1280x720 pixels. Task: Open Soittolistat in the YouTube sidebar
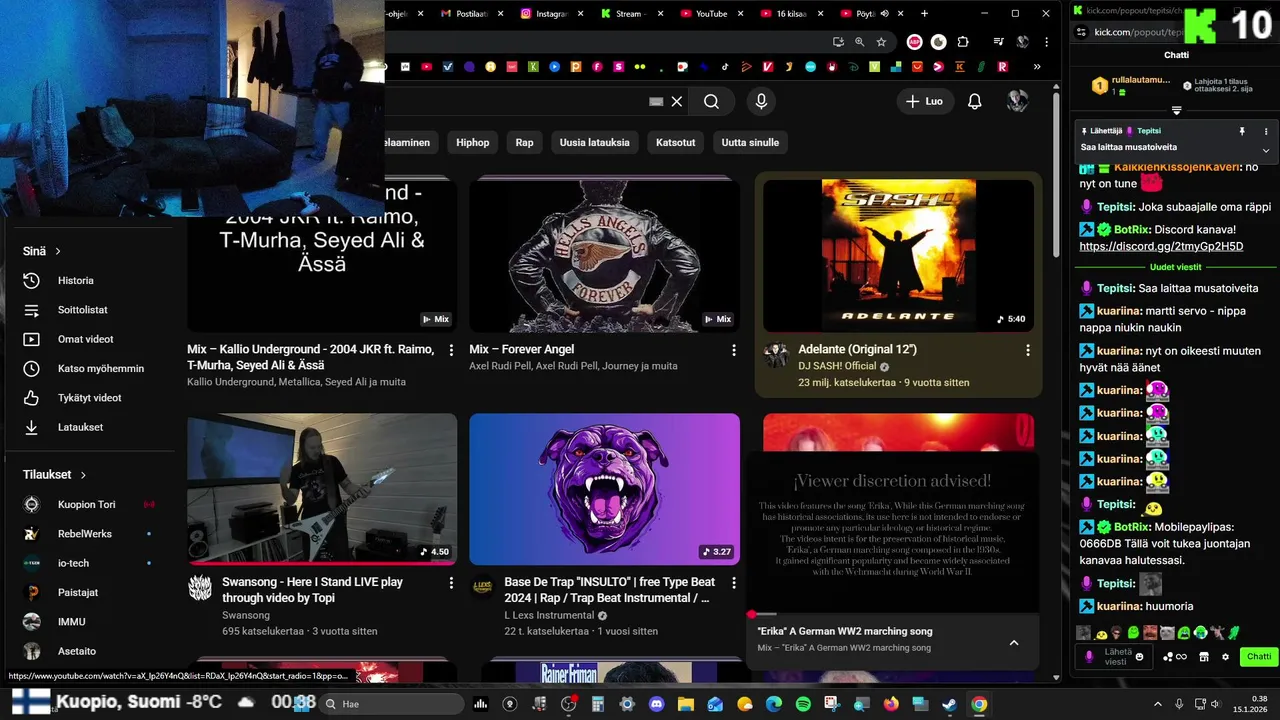88,310
